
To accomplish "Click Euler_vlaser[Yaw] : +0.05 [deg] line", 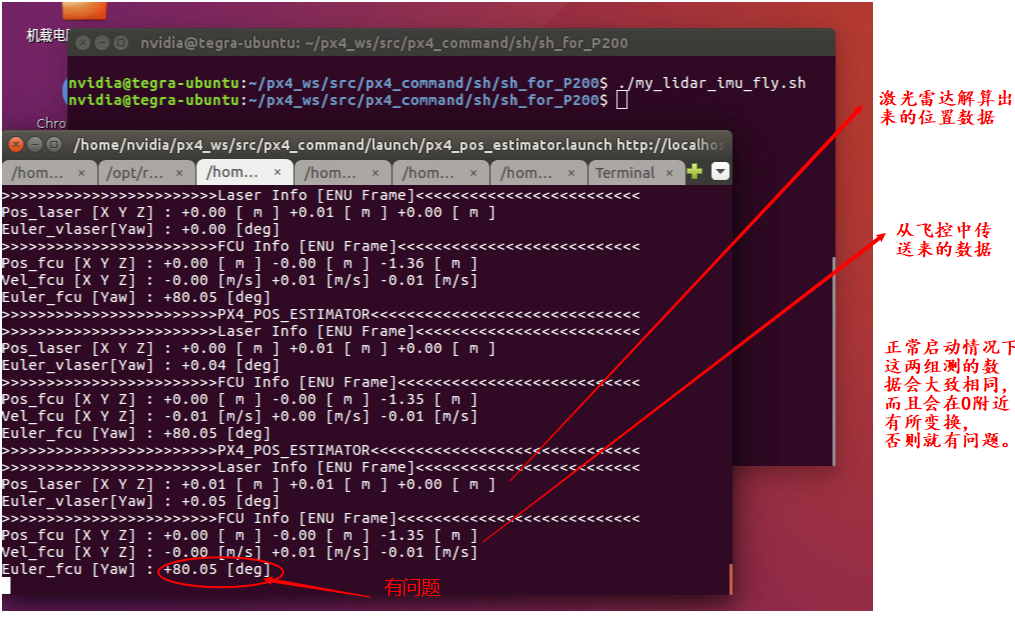I will pos(140,501).
